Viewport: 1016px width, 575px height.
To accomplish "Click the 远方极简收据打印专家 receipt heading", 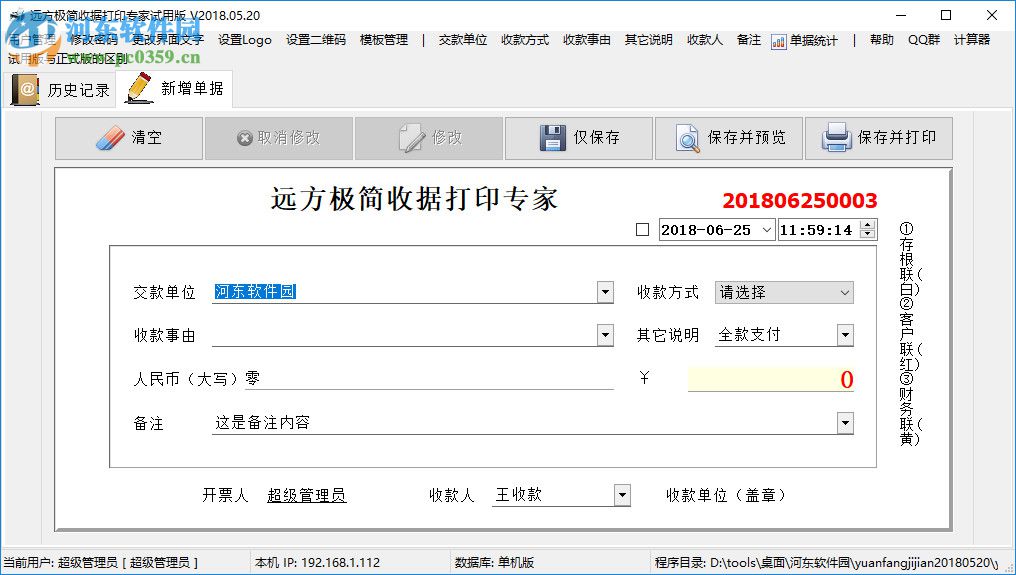I will tap(414, 199).
